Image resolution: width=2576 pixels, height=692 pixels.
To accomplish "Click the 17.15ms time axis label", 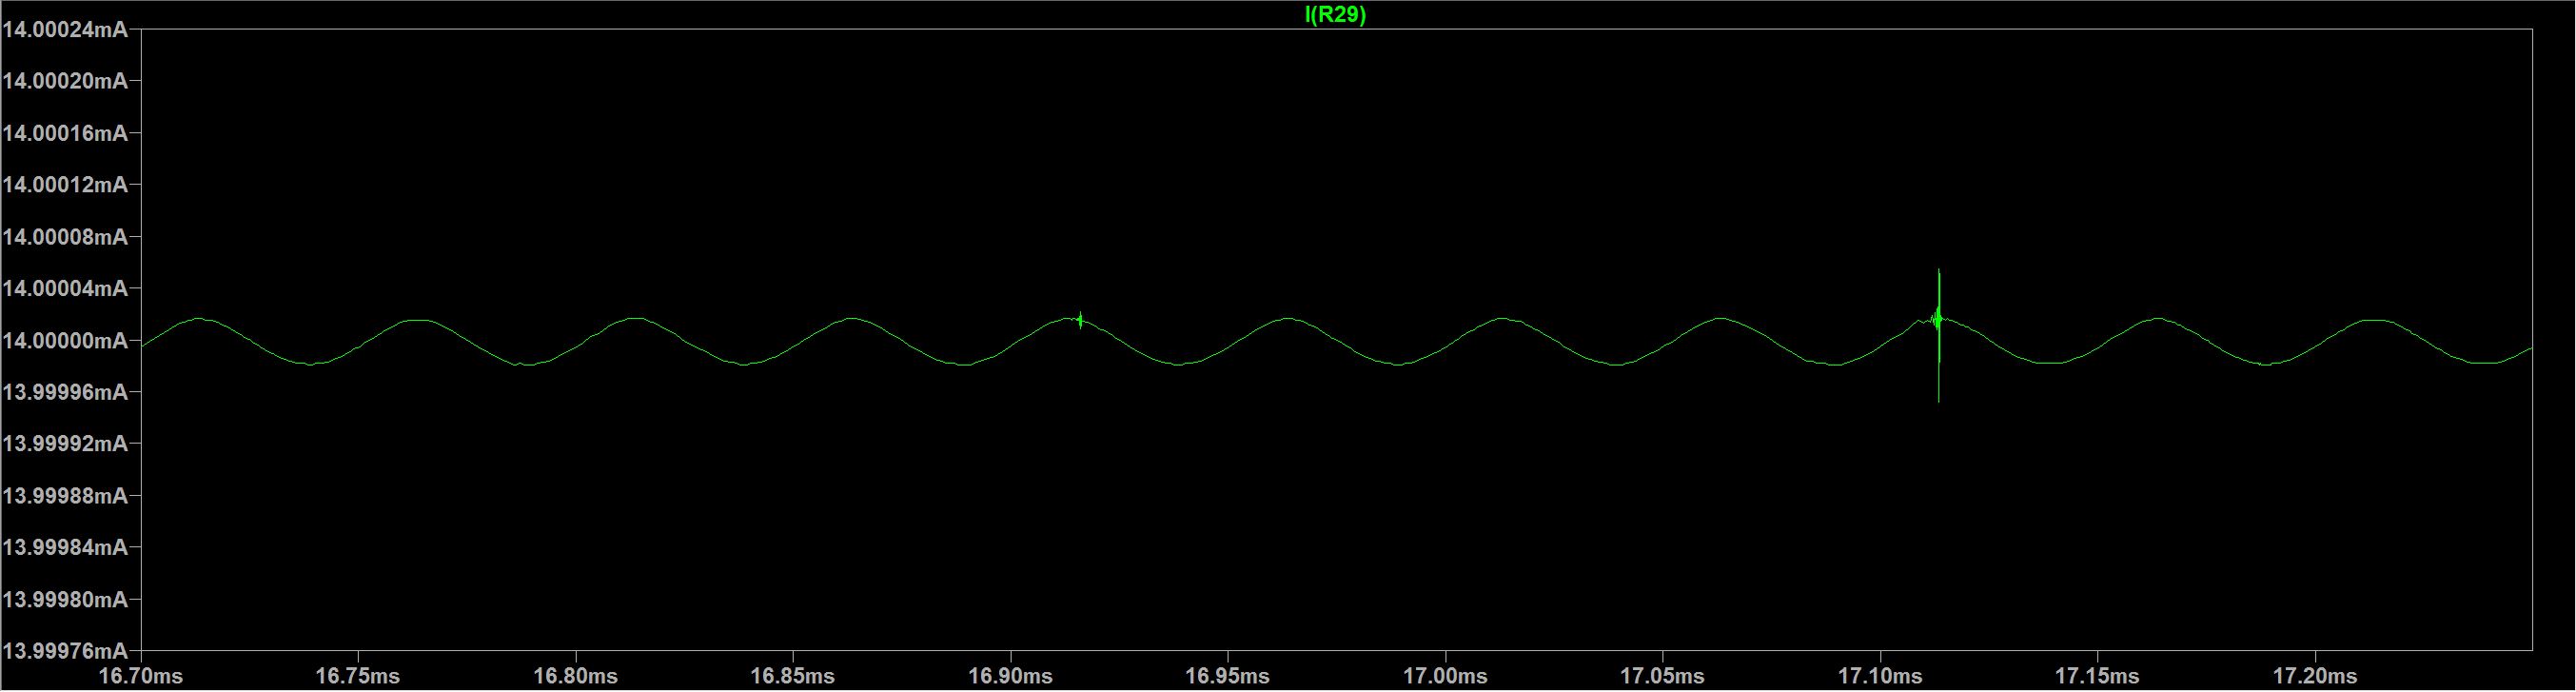I will [2097, 676].
